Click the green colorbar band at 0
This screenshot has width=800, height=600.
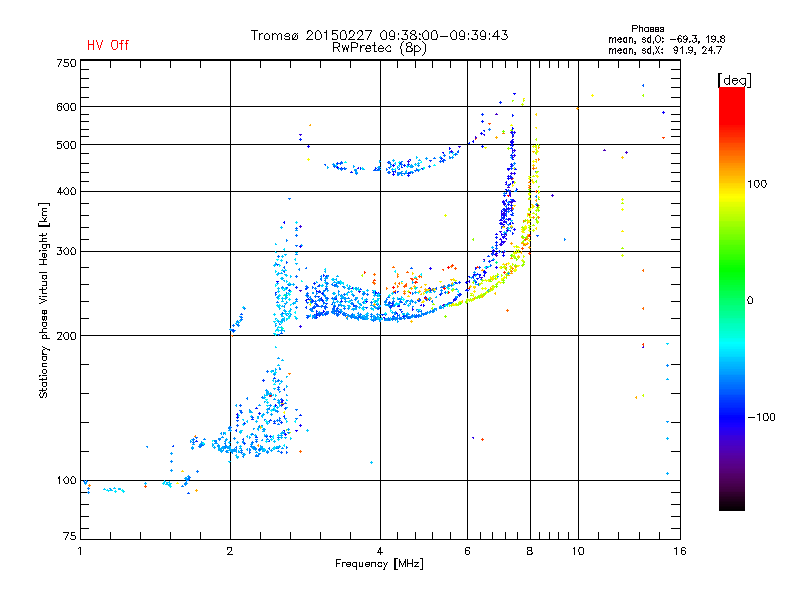click(732, 300)
